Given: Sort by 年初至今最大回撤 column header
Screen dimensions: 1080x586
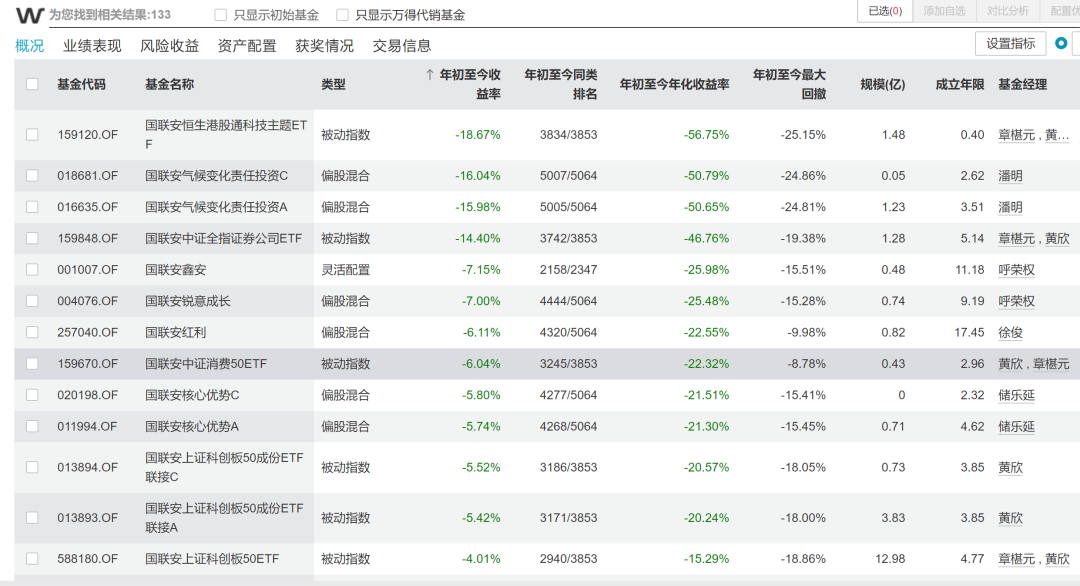Looking at the screenshot, I should point(789,84).
